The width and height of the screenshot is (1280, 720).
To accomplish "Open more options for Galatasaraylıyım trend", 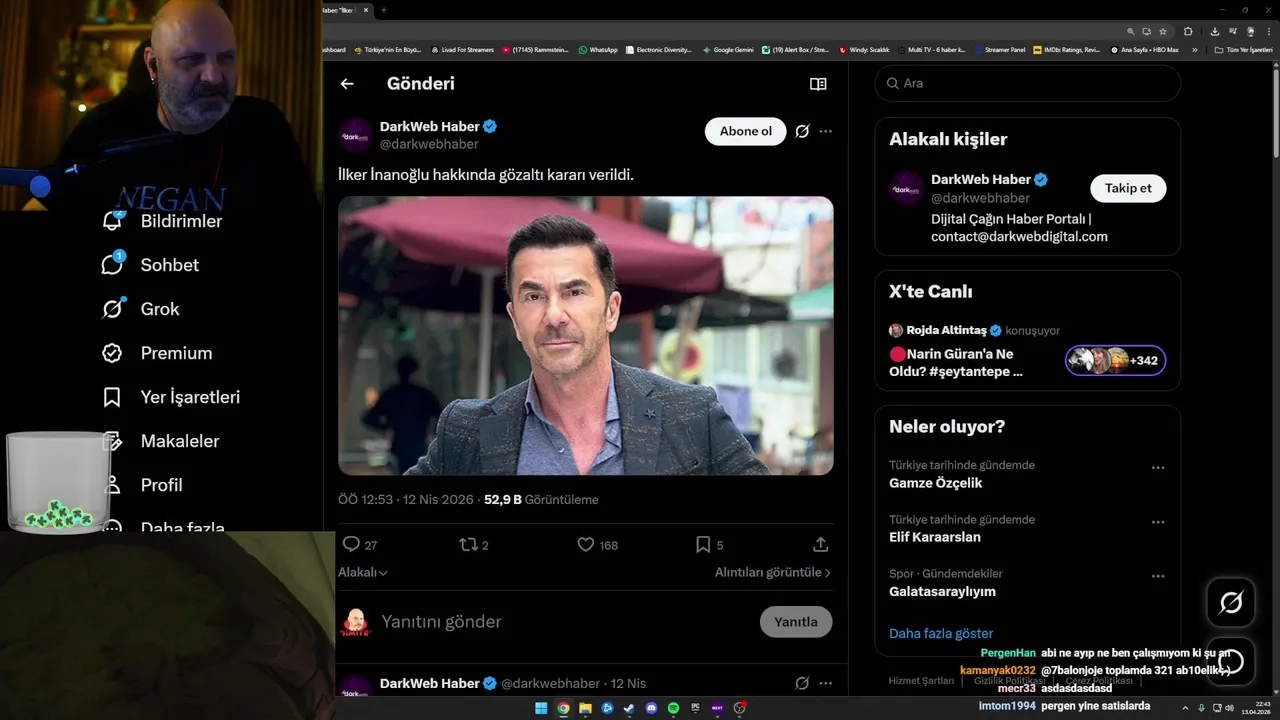I will [x=1158, y=576].
